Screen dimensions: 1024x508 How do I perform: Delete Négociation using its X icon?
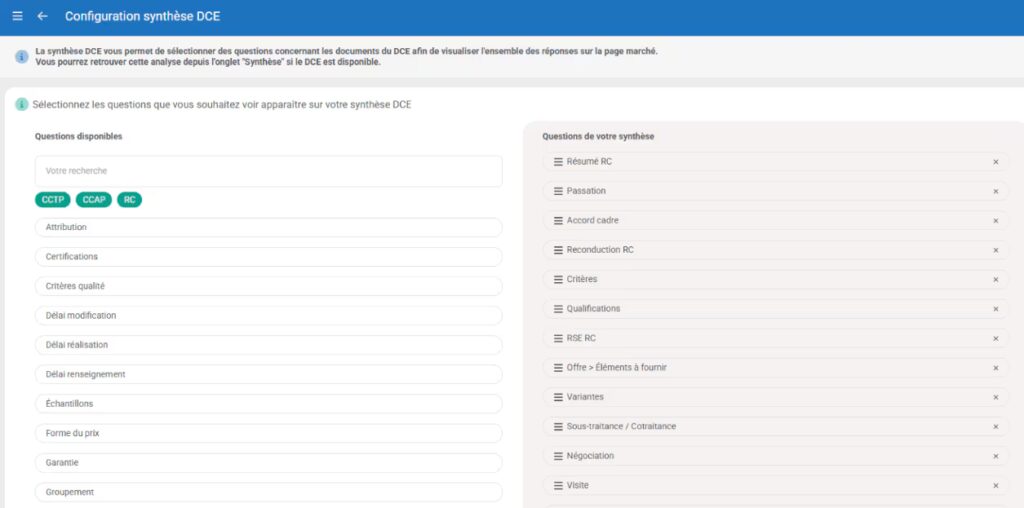pos(995,456)
